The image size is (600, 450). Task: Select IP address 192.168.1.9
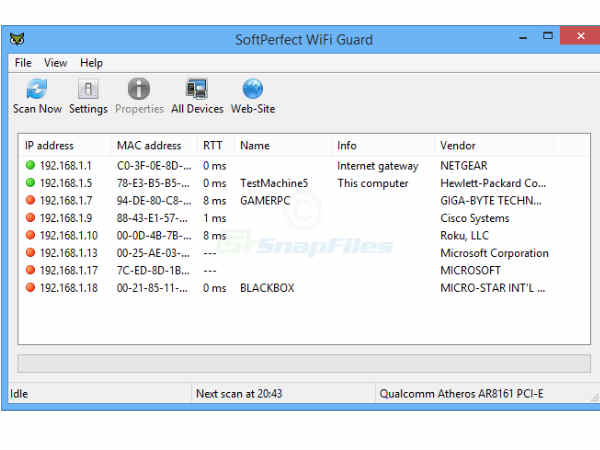pos(66,218)
